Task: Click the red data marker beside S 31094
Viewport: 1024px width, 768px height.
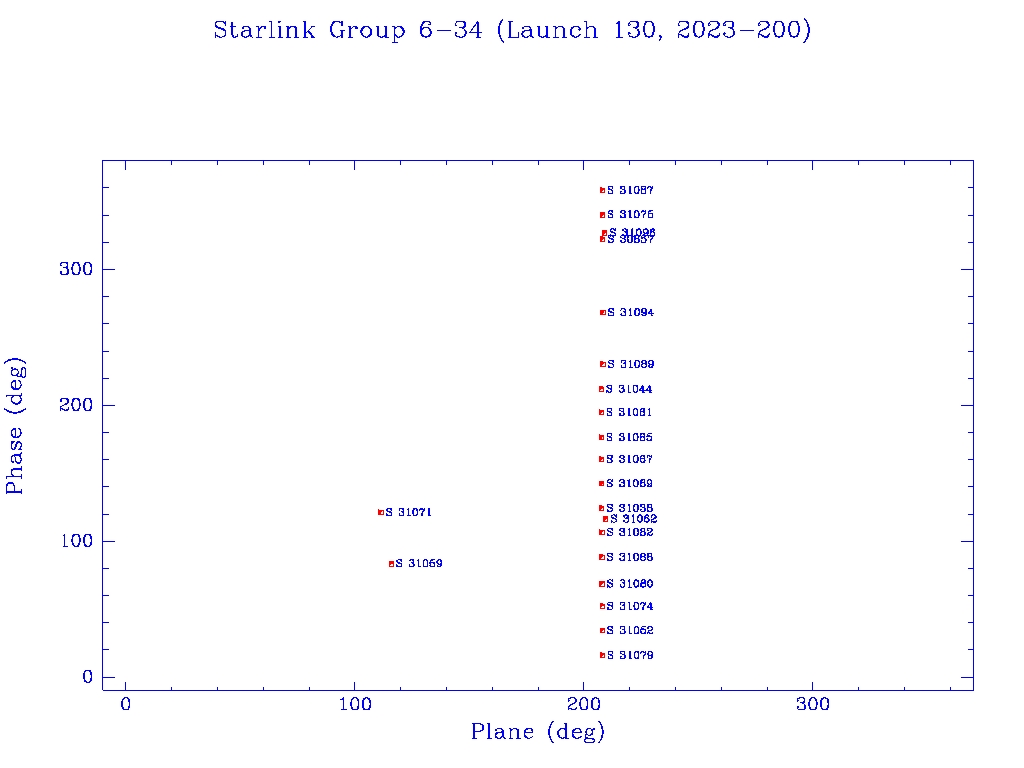Action: [603, 313]
